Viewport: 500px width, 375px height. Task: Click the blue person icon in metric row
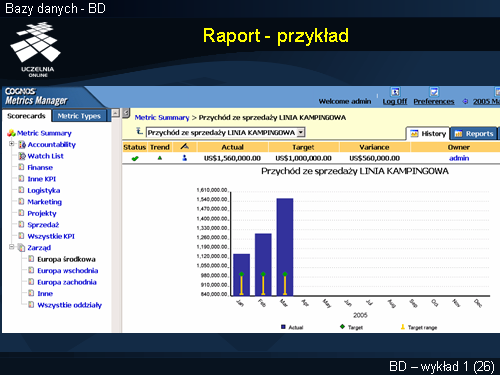[184, 158]
